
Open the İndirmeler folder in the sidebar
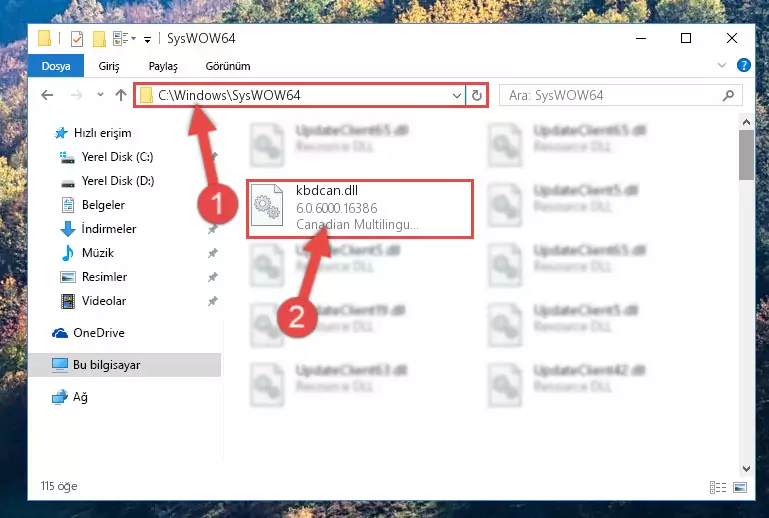[98, 229]
